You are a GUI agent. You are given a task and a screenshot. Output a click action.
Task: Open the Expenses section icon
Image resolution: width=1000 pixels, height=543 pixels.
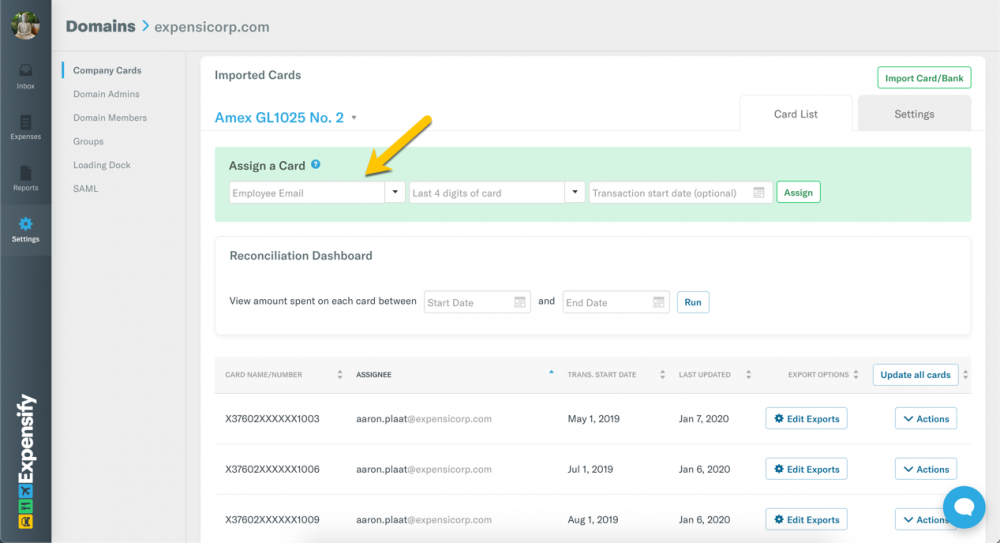pos(26,127)
